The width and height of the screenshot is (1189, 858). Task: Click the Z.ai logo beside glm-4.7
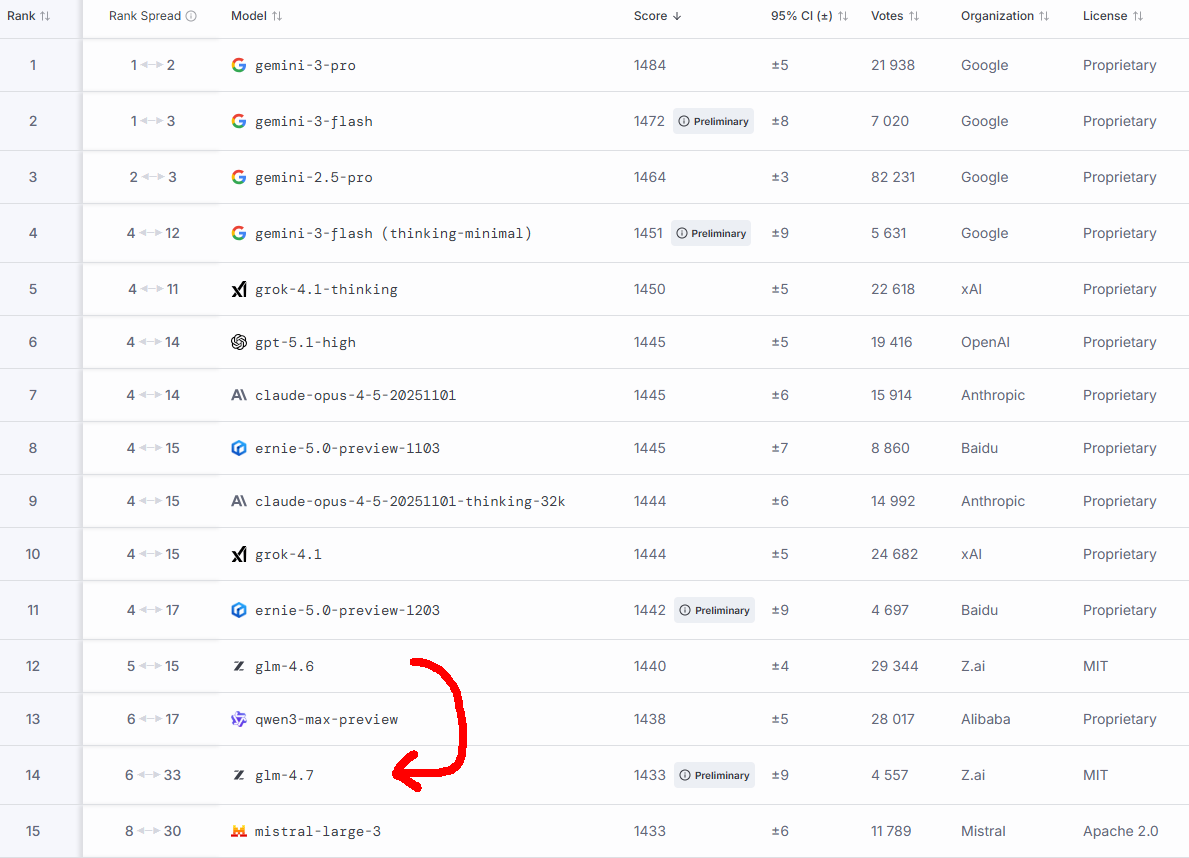tap(239, 775)
